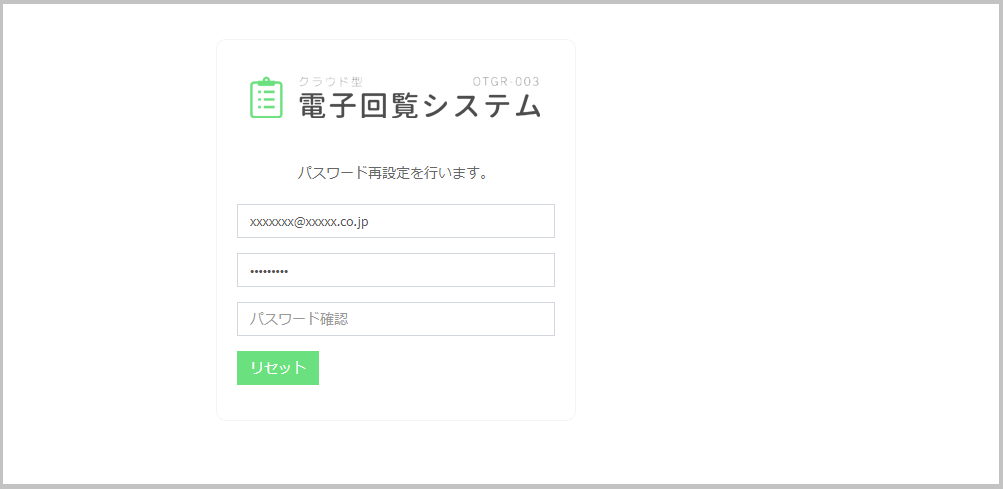Focus the パスワード確認 confirmation field
The width and height of the screenshot is (1003, 489).
pos(395,319)
